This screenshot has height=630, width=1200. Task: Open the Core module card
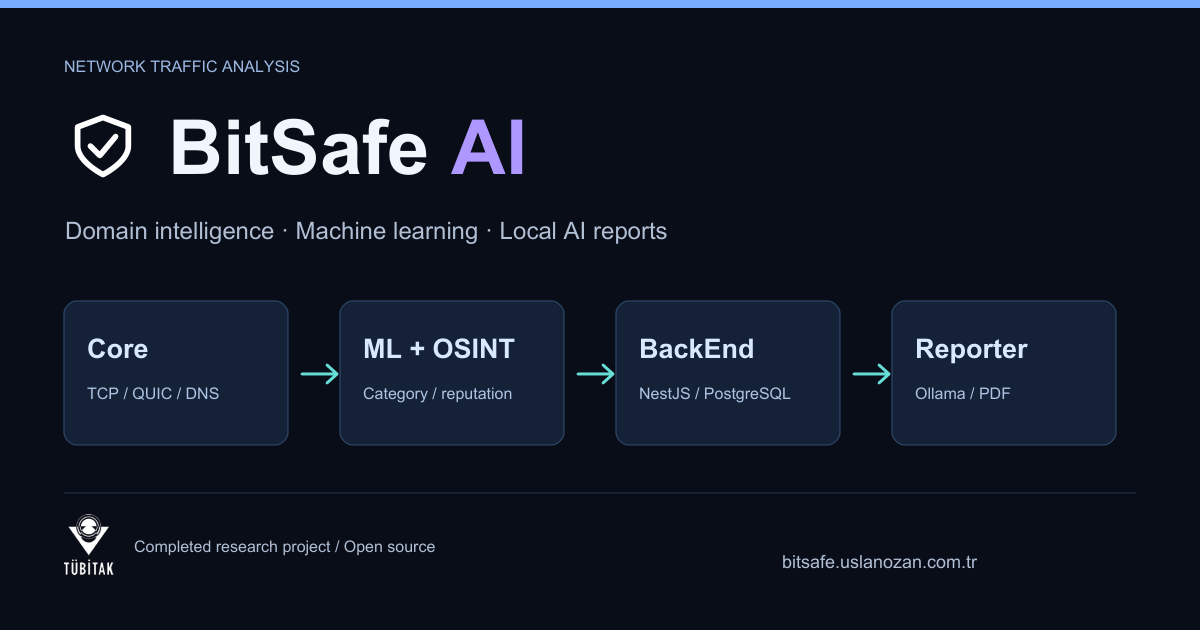[x=176, y=373]
